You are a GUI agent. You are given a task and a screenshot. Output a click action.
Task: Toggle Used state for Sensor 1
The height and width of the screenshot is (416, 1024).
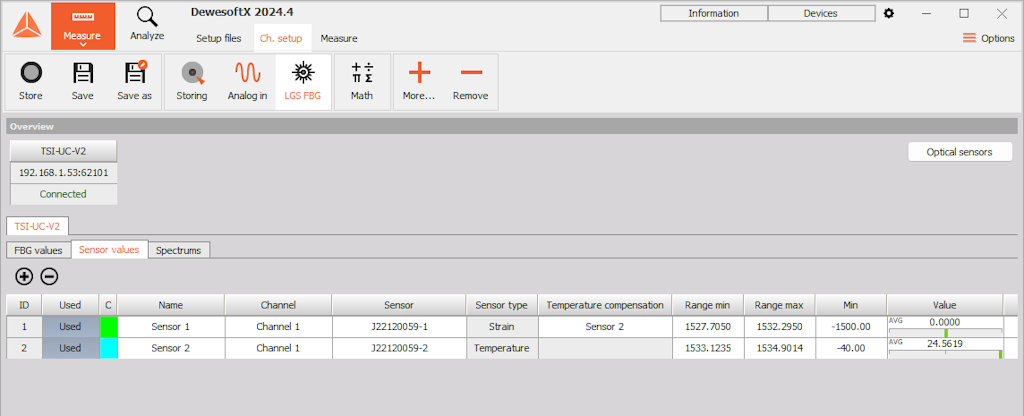tap(70, 327)
